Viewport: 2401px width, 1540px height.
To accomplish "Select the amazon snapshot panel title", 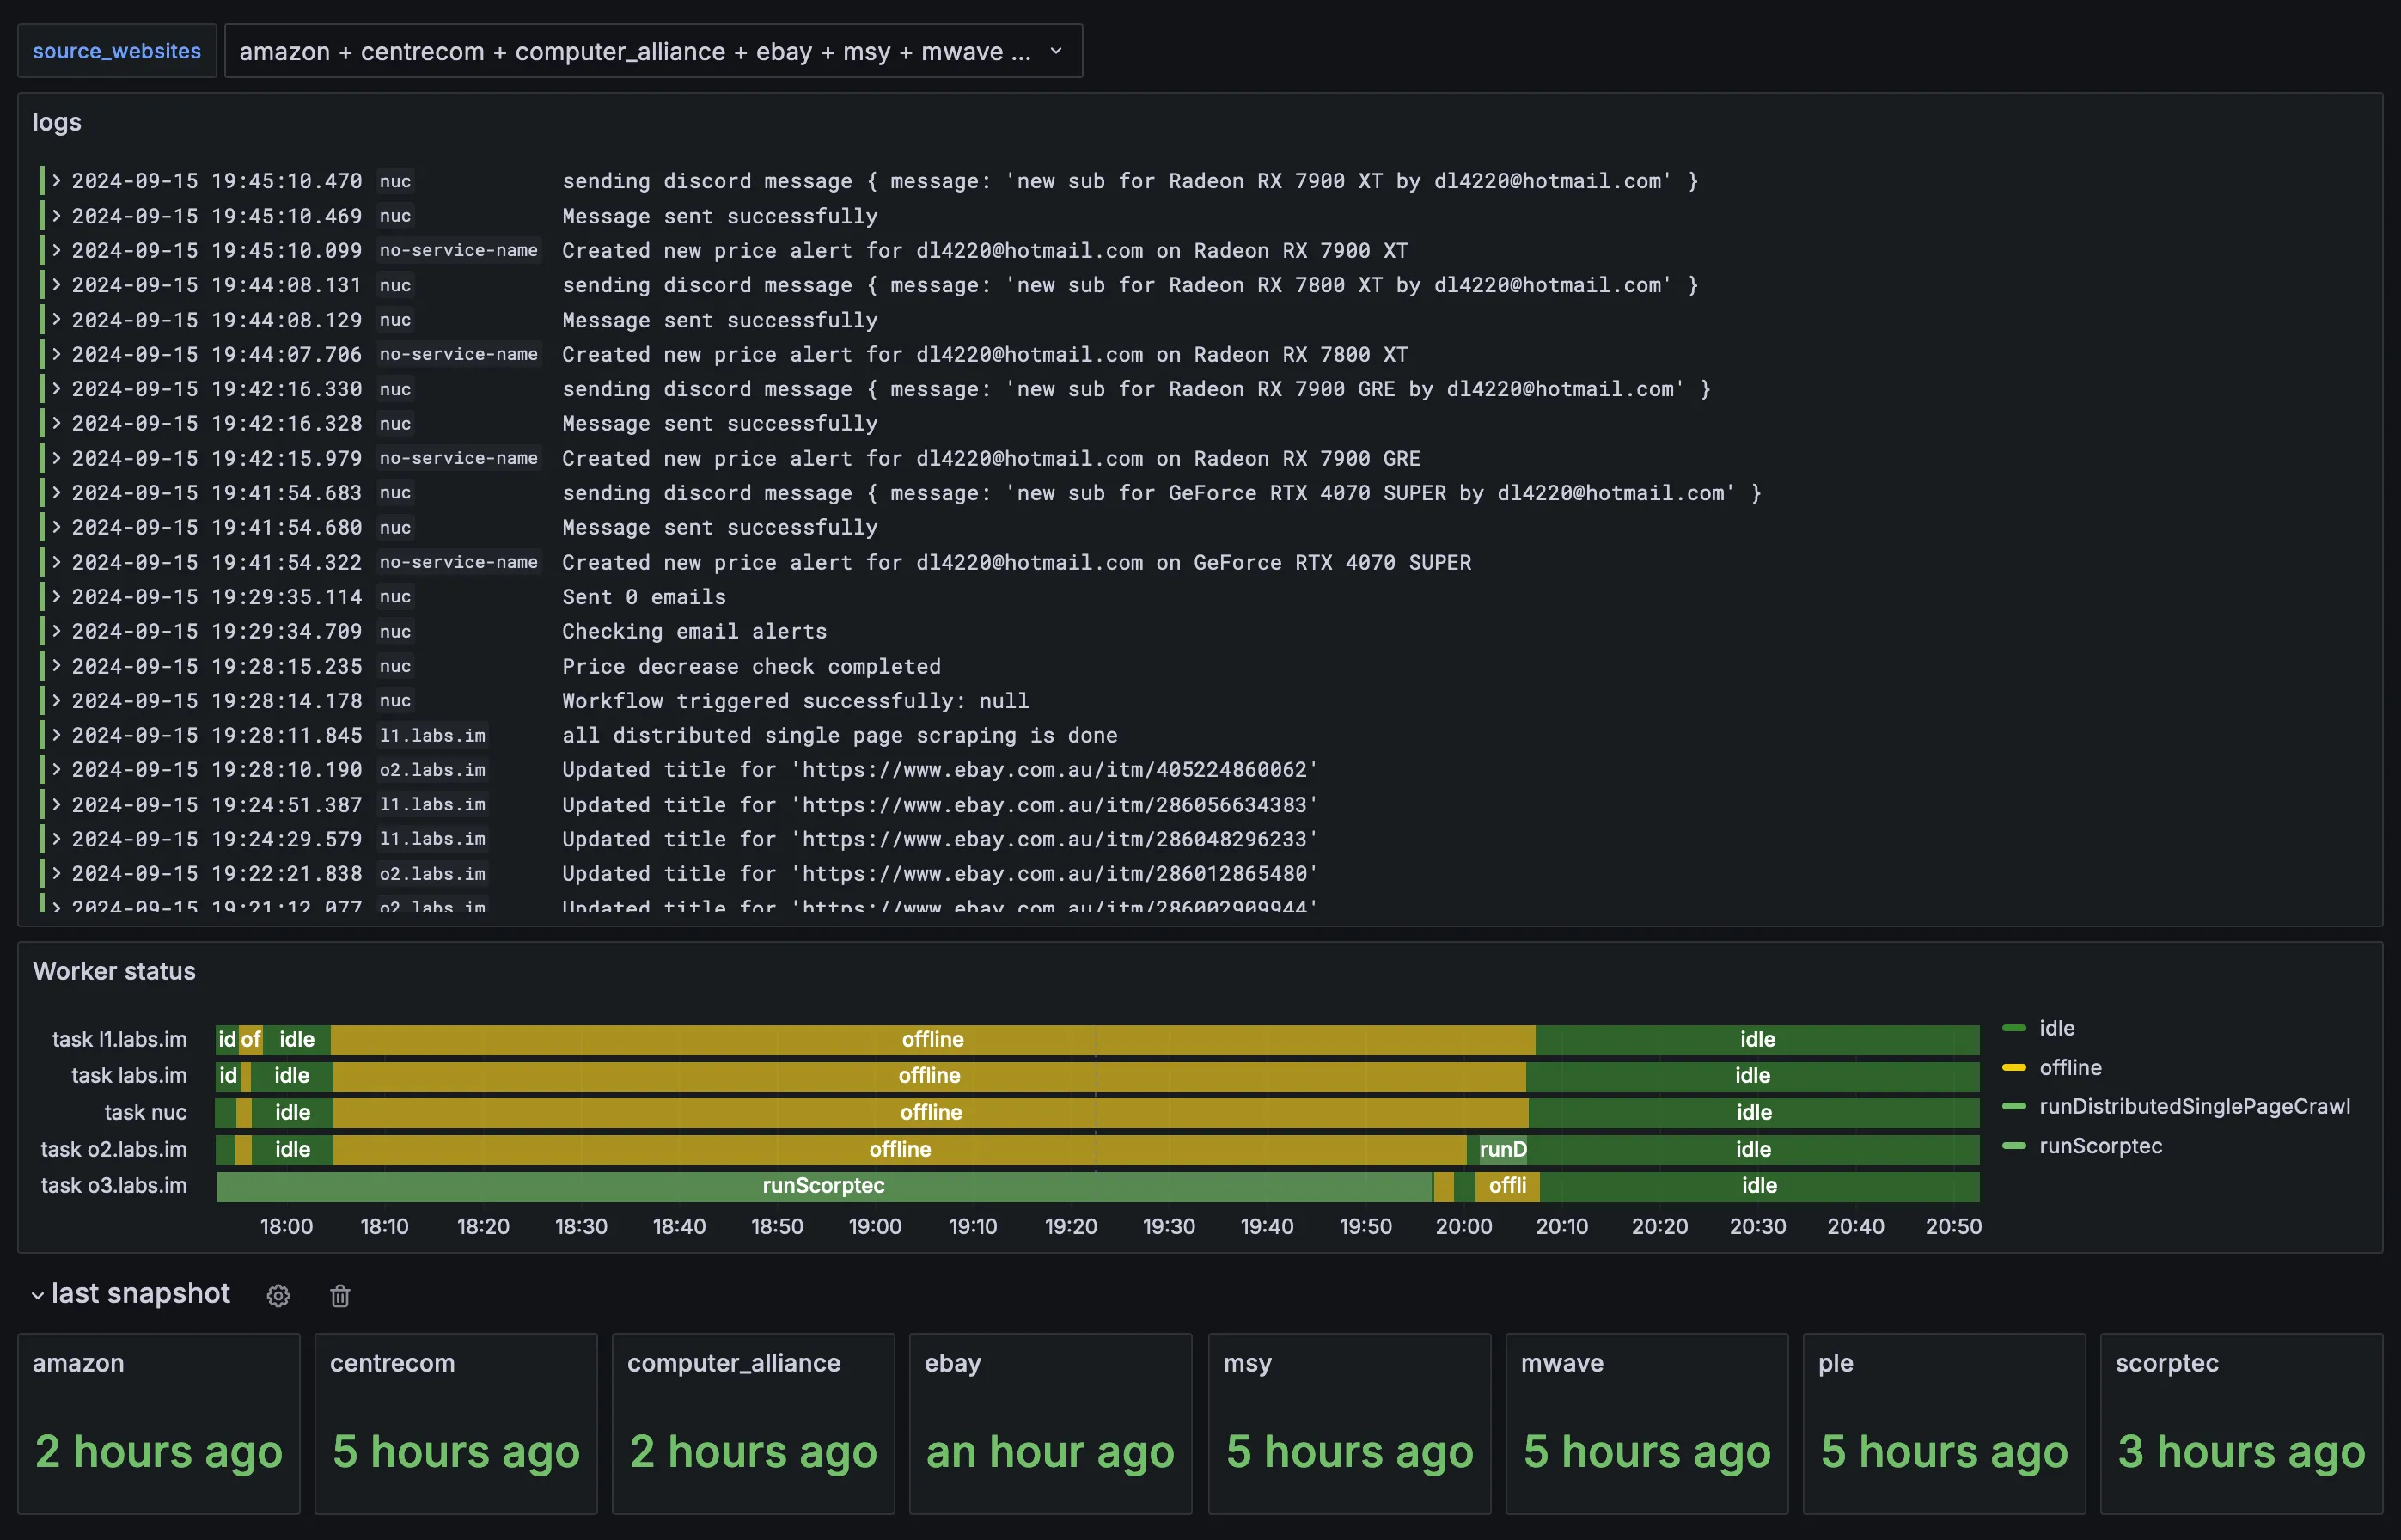I will point(78,1363).
